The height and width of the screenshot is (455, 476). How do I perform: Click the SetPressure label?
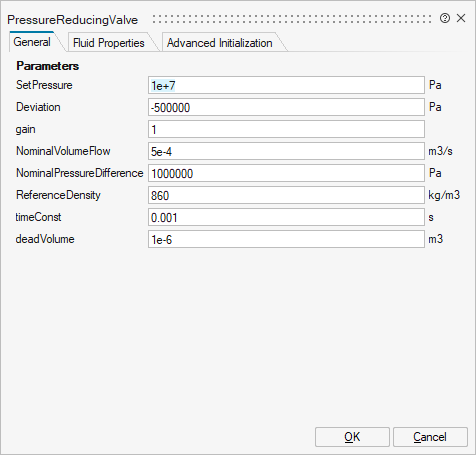[44, 85]
